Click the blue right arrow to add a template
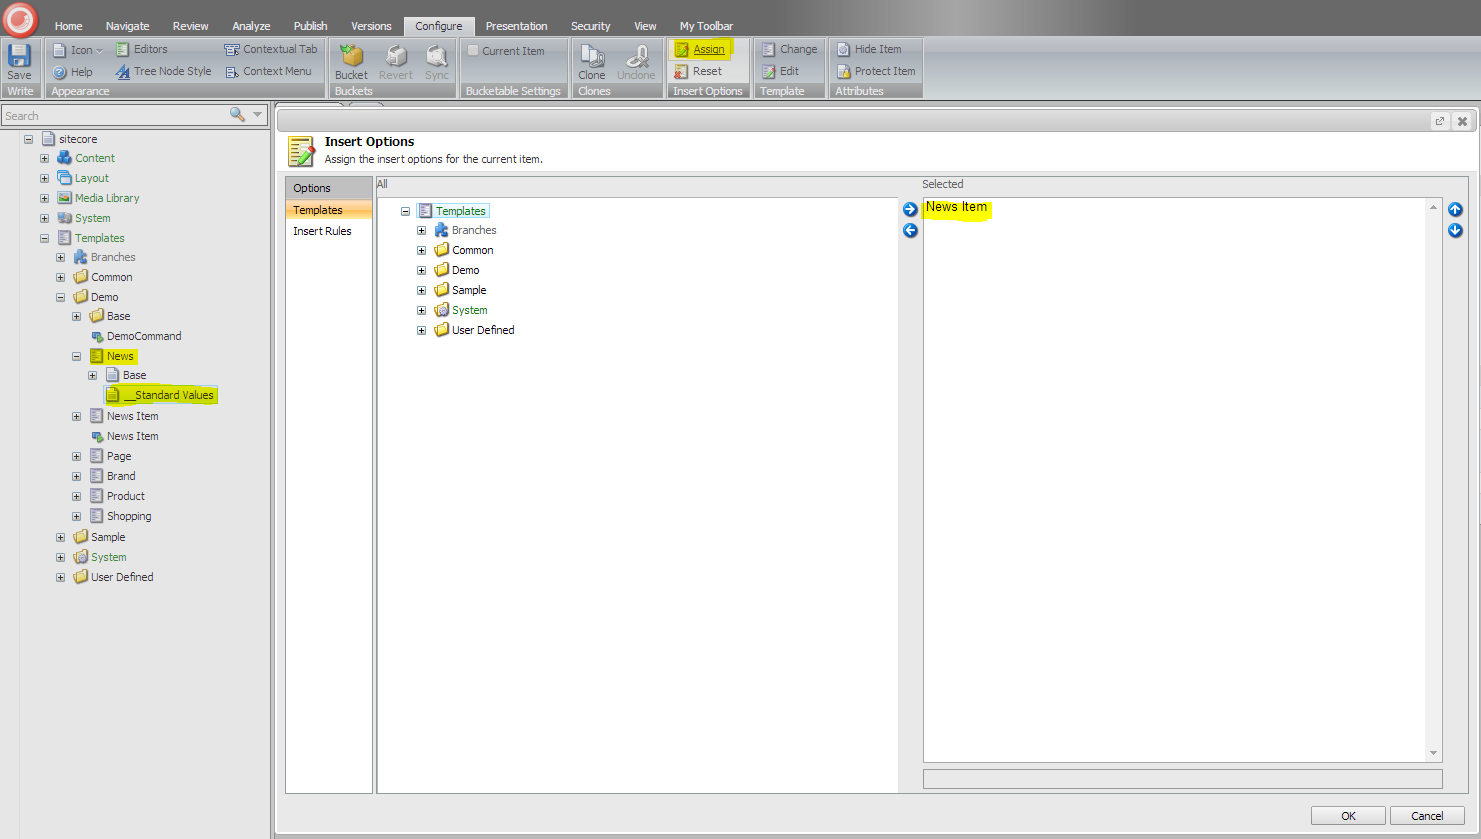Image resolution: width=1481 pixels, height=839 pixels. click(909, 209)
